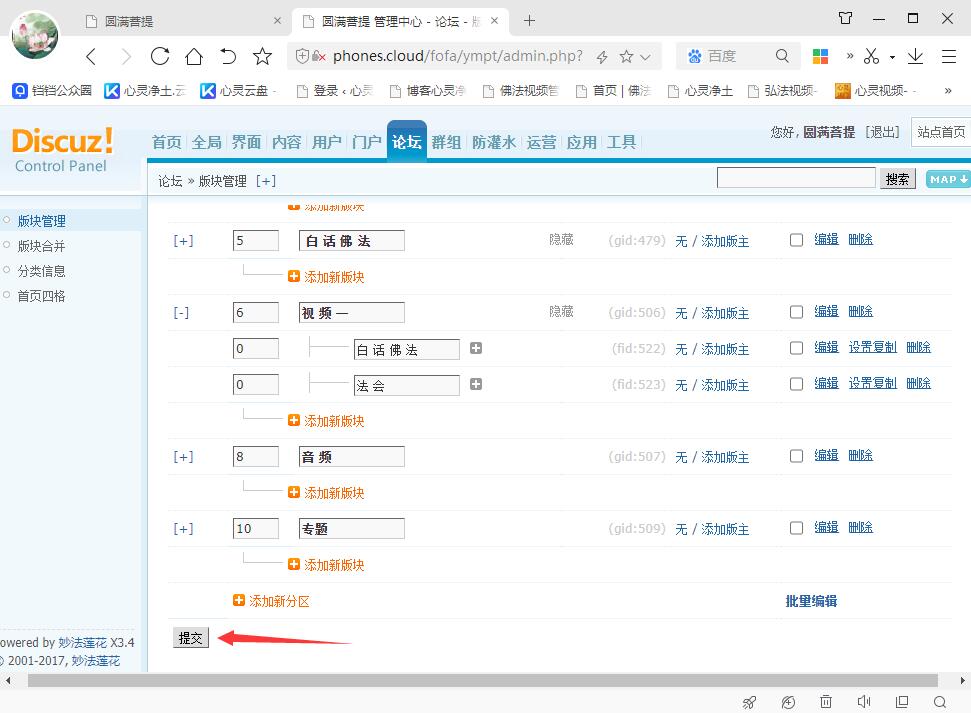The width and height of the screenshot is (971, 713).
Task: Switch to the first browser tab 圆满菩提
Action: [183, 21]
